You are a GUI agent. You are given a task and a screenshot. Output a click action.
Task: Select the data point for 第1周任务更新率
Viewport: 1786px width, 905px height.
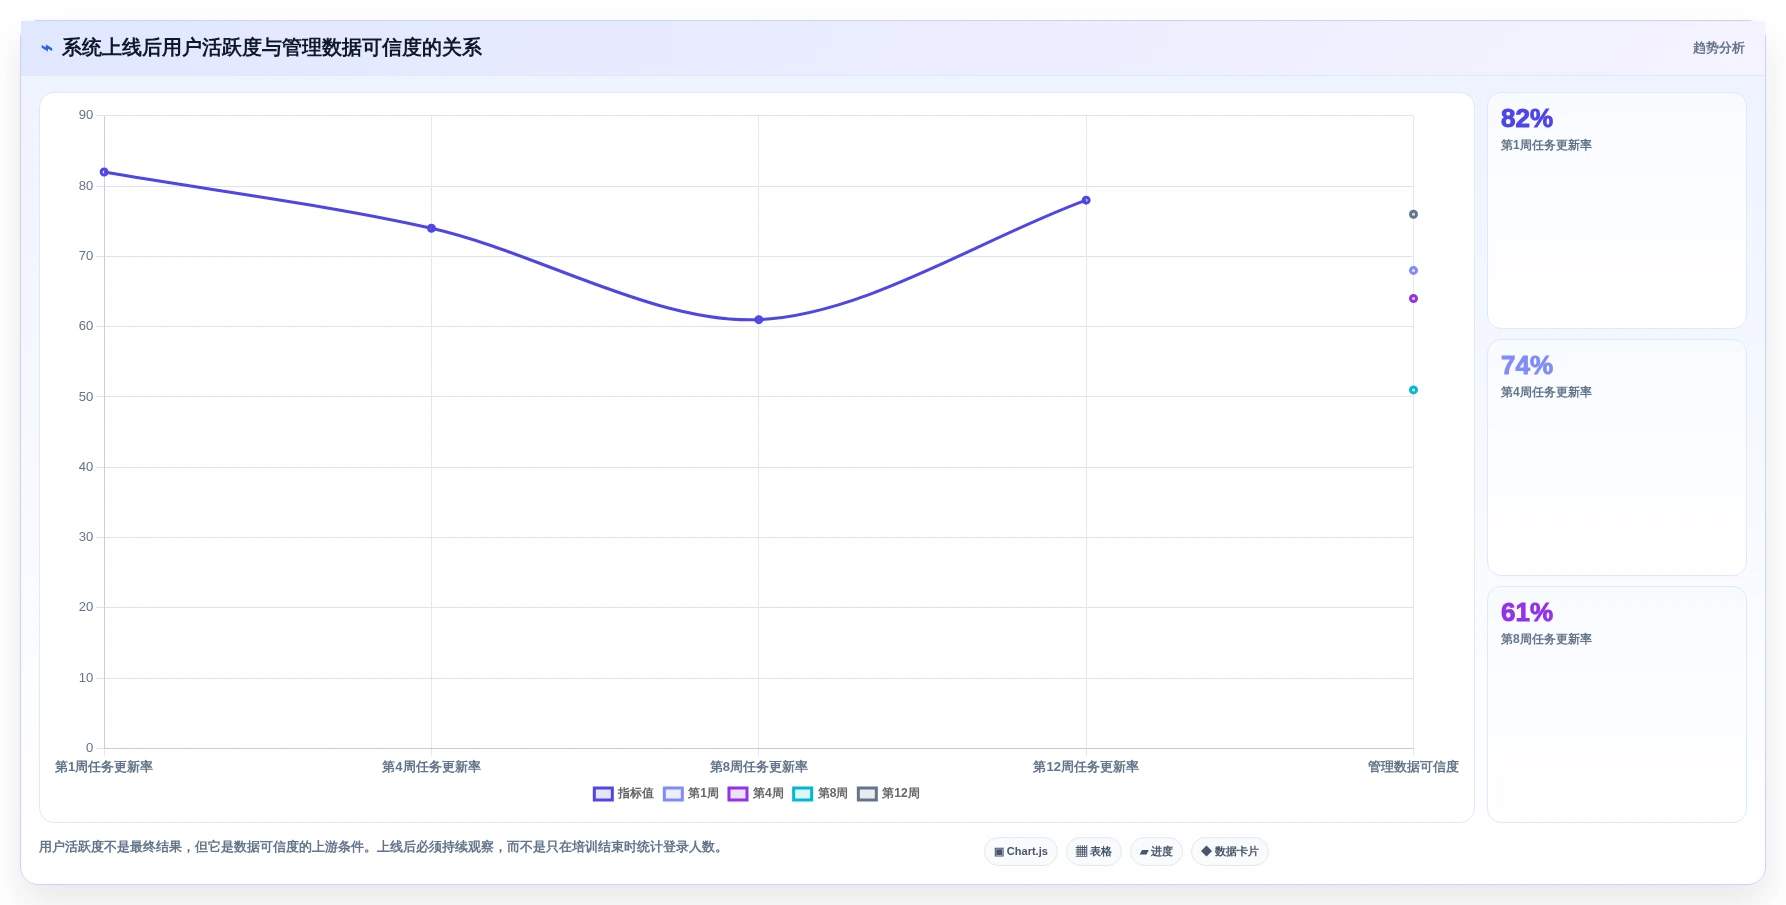point(104,172)
